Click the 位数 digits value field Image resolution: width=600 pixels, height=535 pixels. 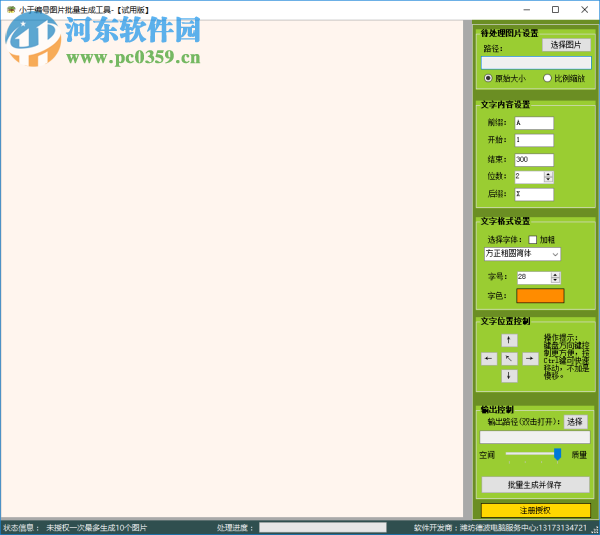point(529,177)
